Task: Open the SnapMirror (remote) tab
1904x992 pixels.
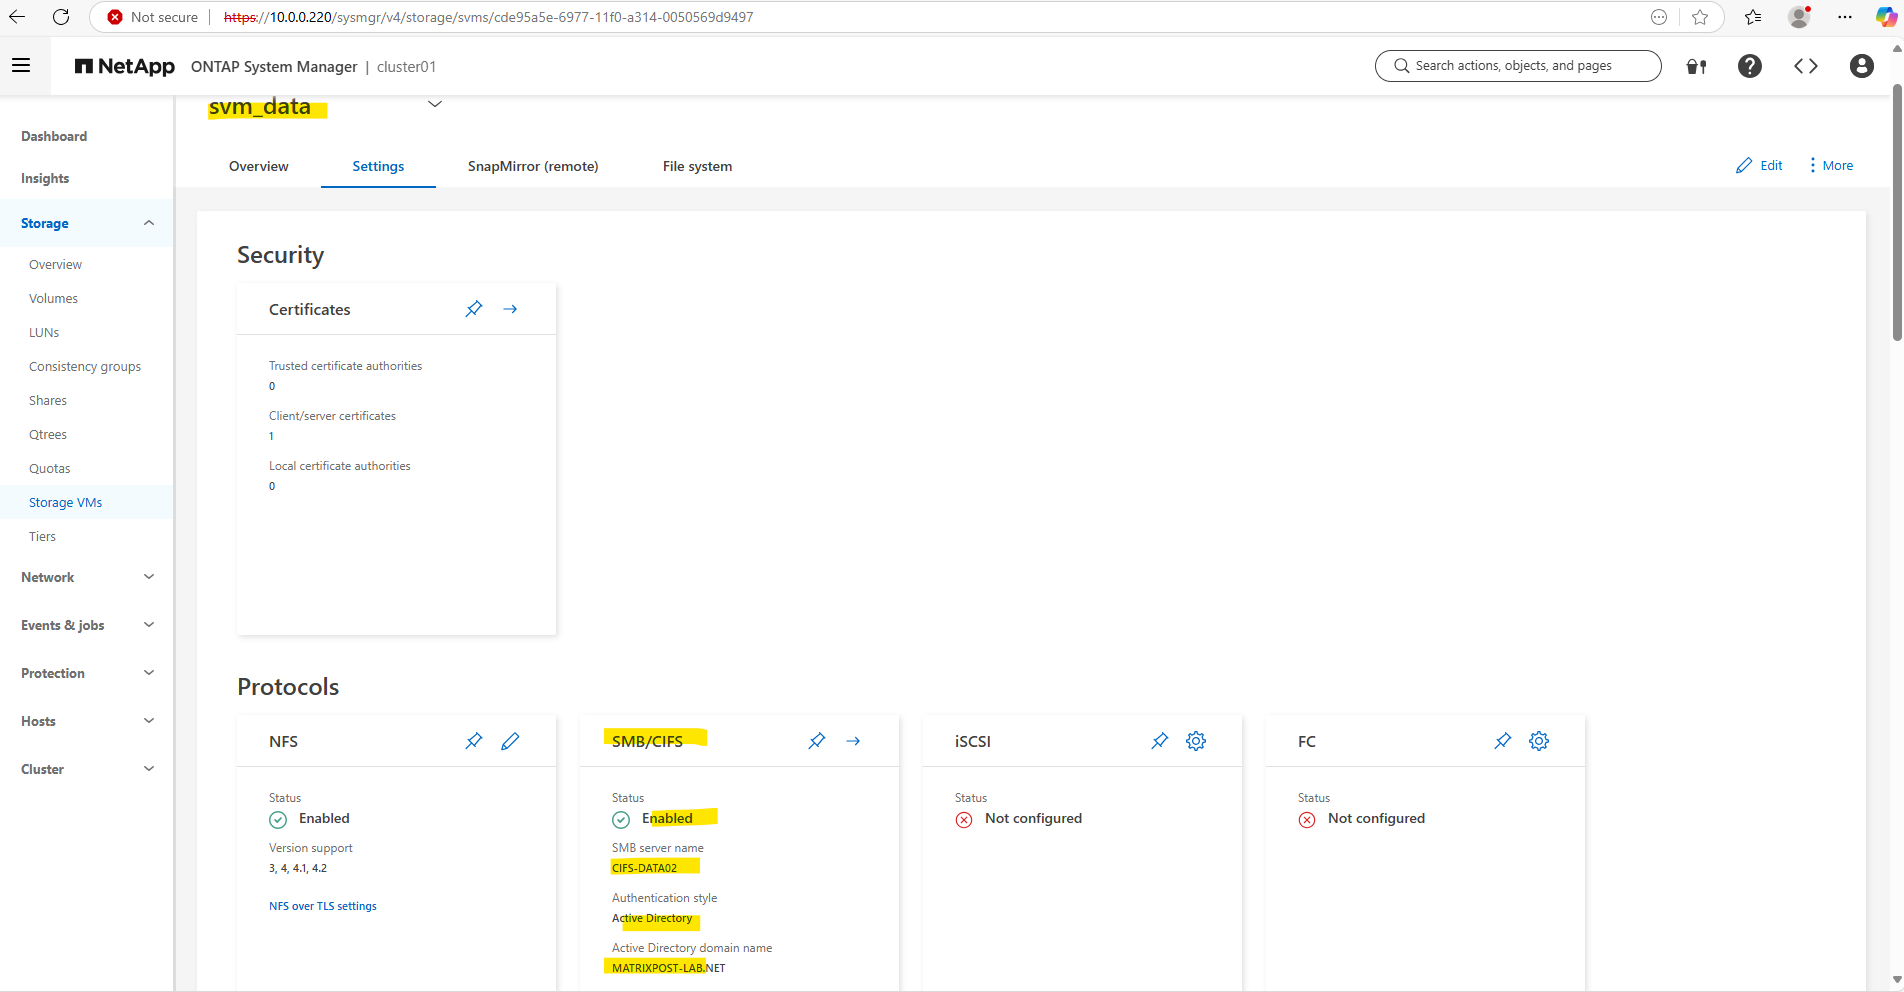Action: [x=533, y=166]
